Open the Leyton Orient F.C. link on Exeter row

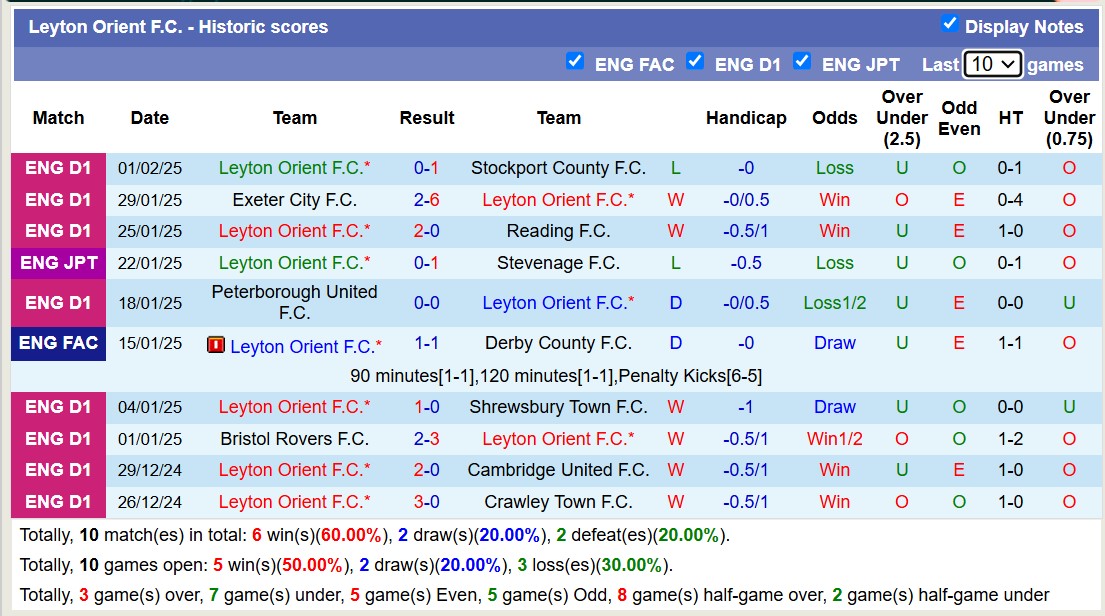(x=559, y=199)
